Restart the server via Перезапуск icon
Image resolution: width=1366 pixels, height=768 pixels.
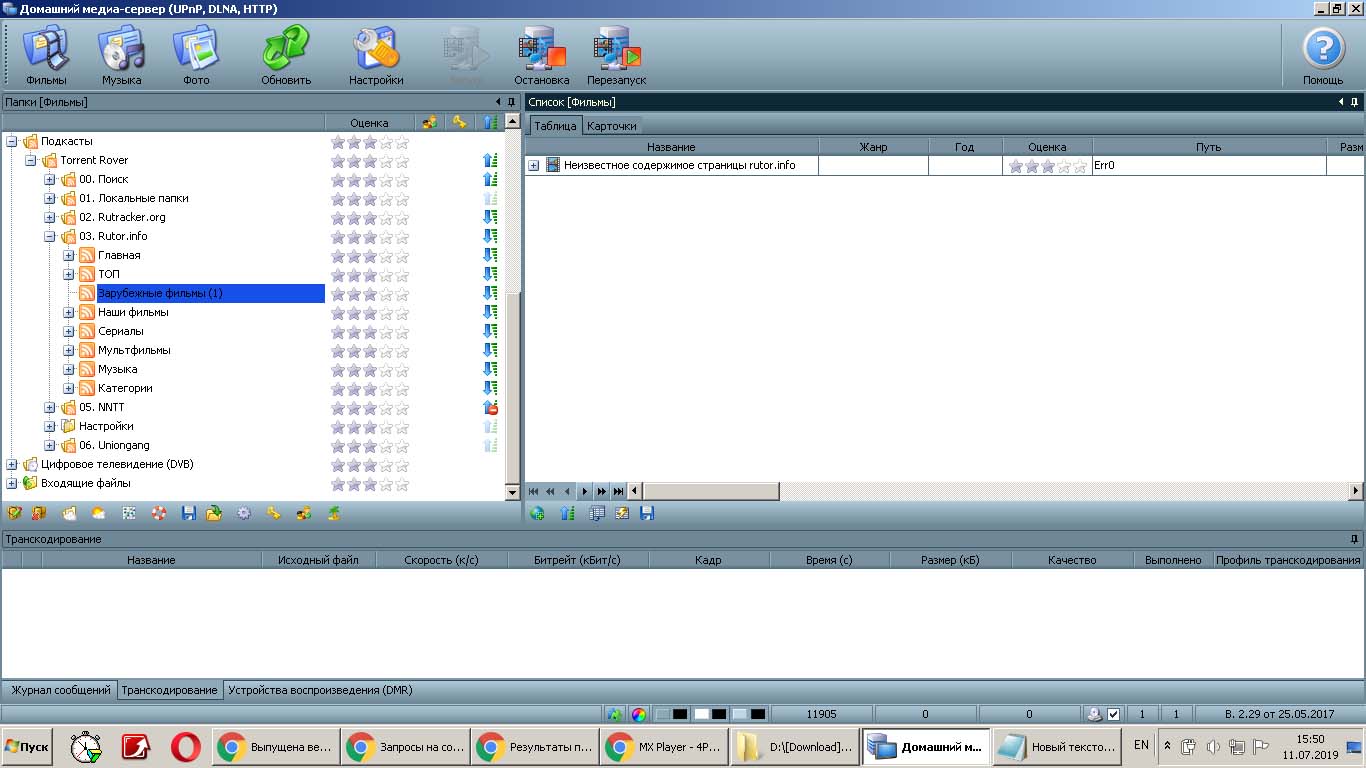(616, 53)
